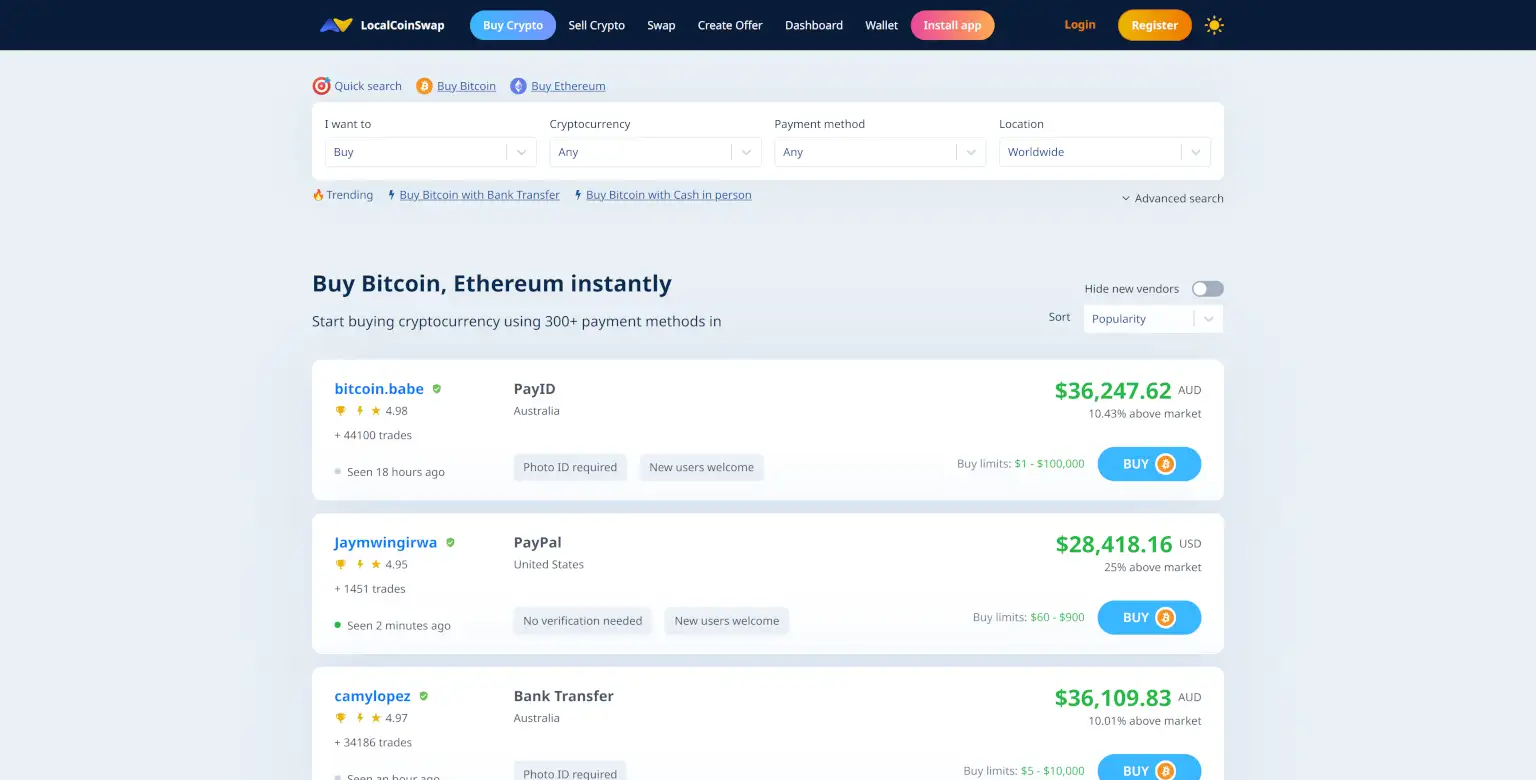Toggle light/dark theme sun icon
This screenshot has width=1536, height=780.
[1214, 25]
